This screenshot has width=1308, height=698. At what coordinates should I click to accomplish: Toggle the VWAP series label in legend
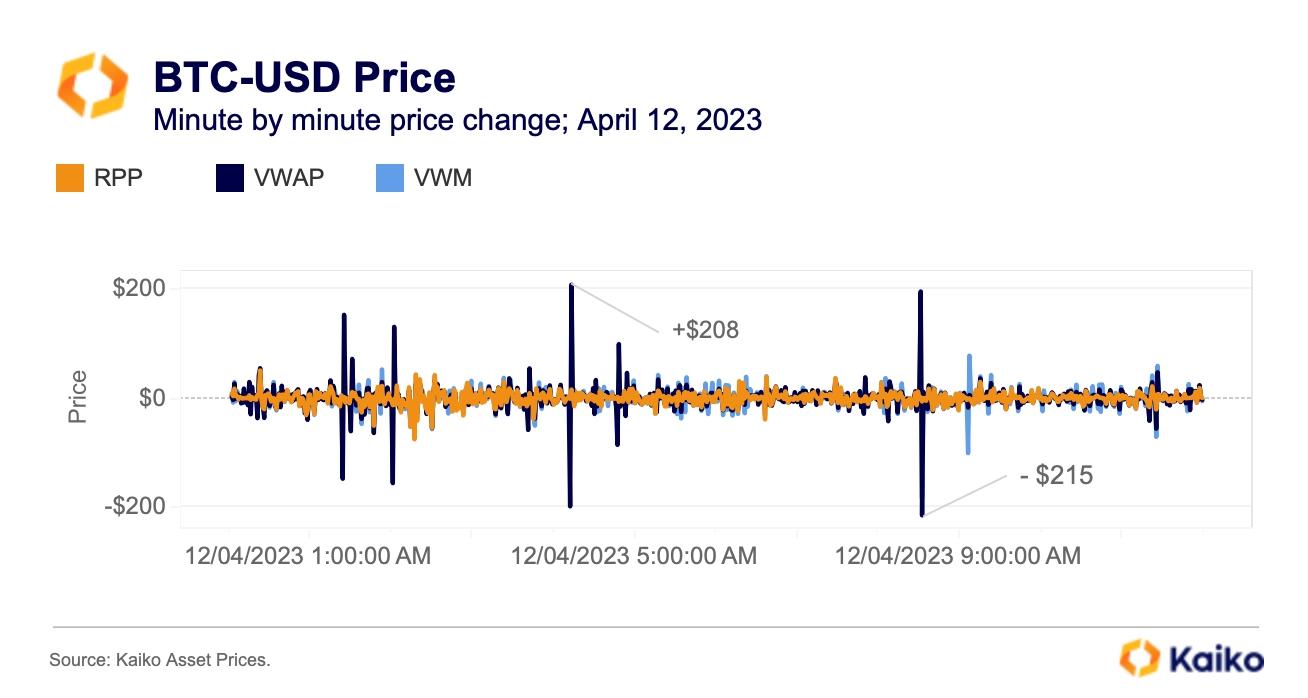(x=289, y=179)
